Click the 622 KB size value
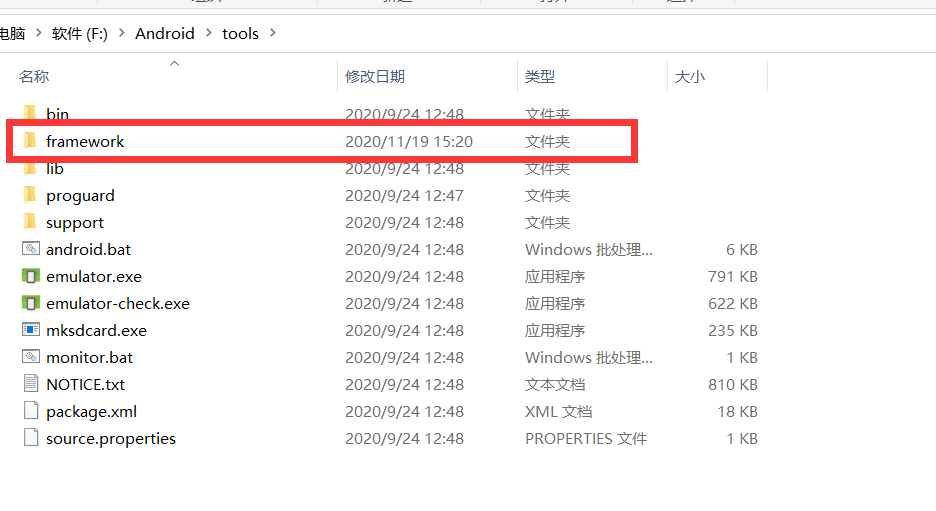936x511 pixels. [x=732, y=303]
